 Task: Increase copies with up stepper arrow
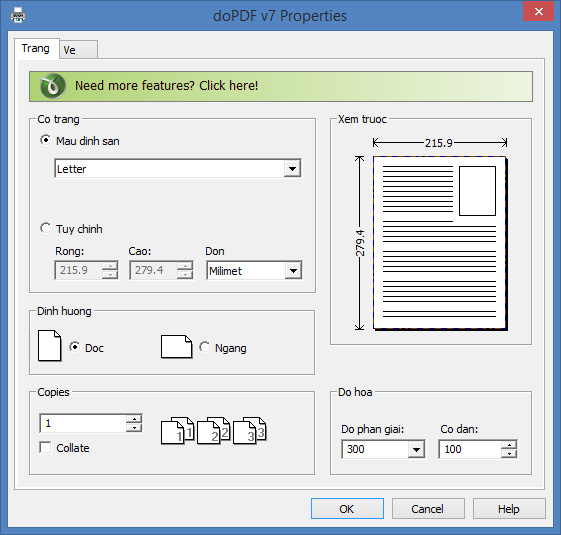tap(134, 419)
